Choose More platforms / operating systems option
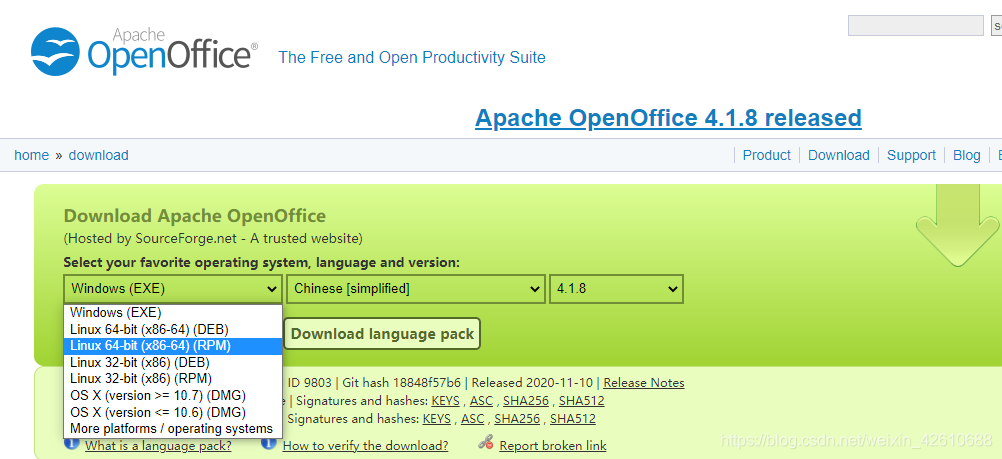1002x459 pixels. [173, 428]
